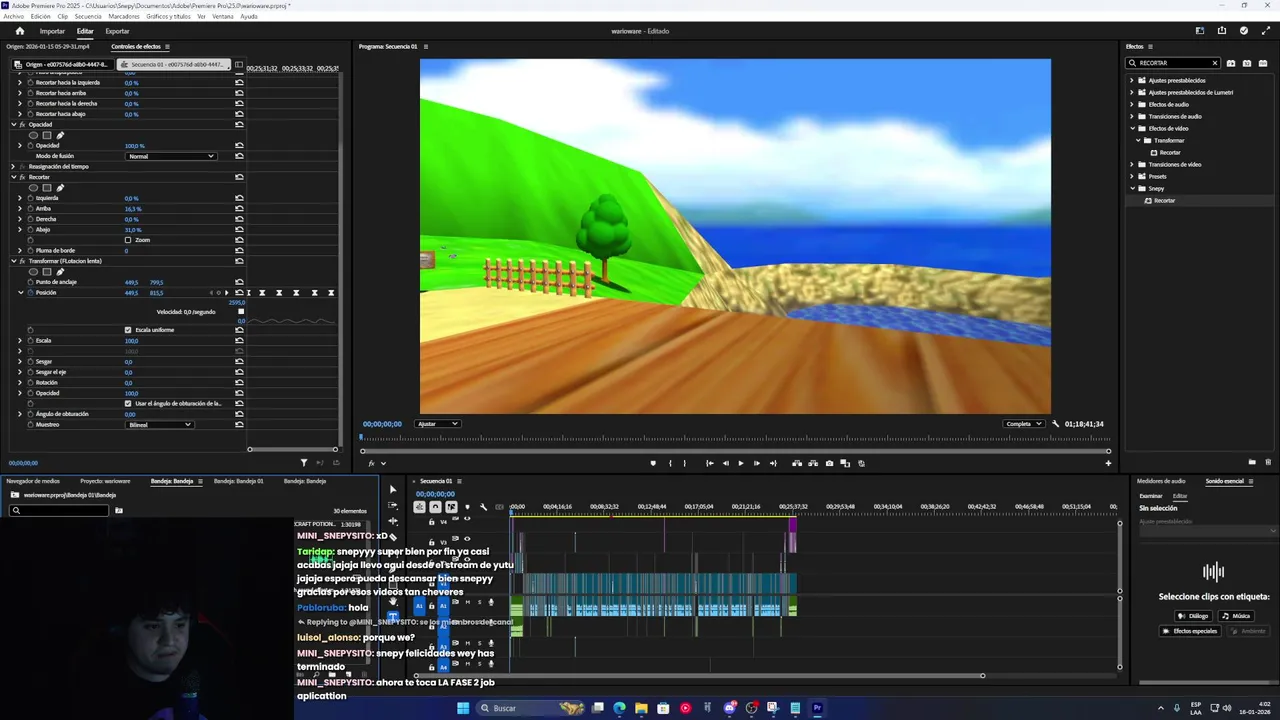Open program monitor settings wrench icon
Screen dimensions: 1280x720
[x=1055, y=424]
